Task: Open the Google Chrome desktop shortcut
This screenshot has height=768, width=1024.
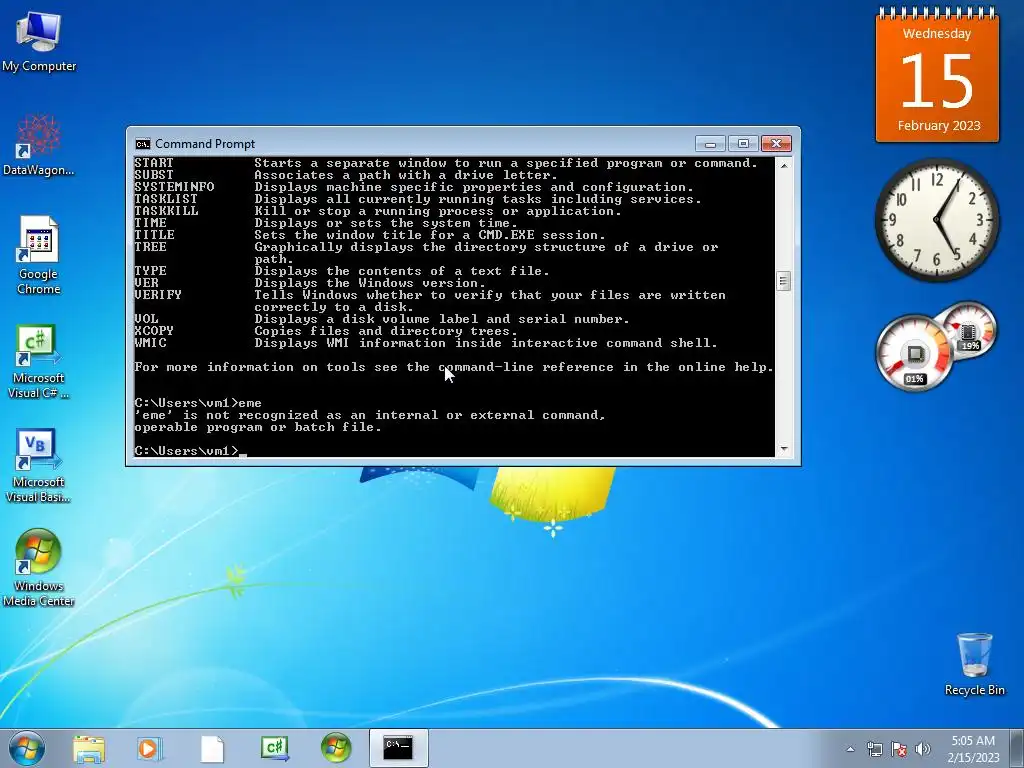Action: (x=39, y=255)
